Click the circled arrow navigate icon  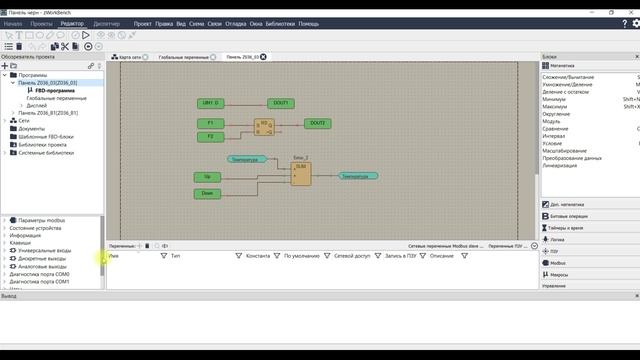(x=88, y=47)
